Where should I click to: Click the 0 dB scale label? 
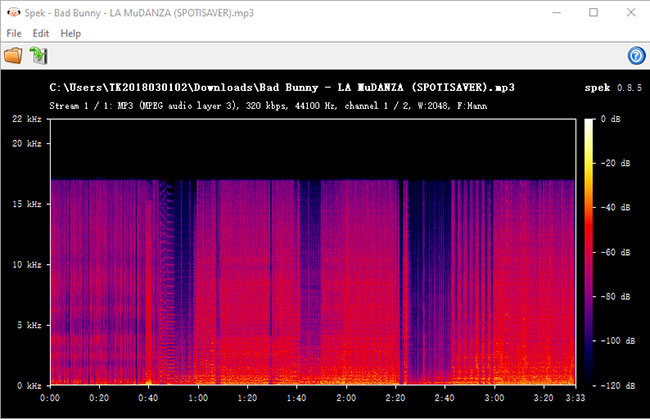(x=610, y=119)
